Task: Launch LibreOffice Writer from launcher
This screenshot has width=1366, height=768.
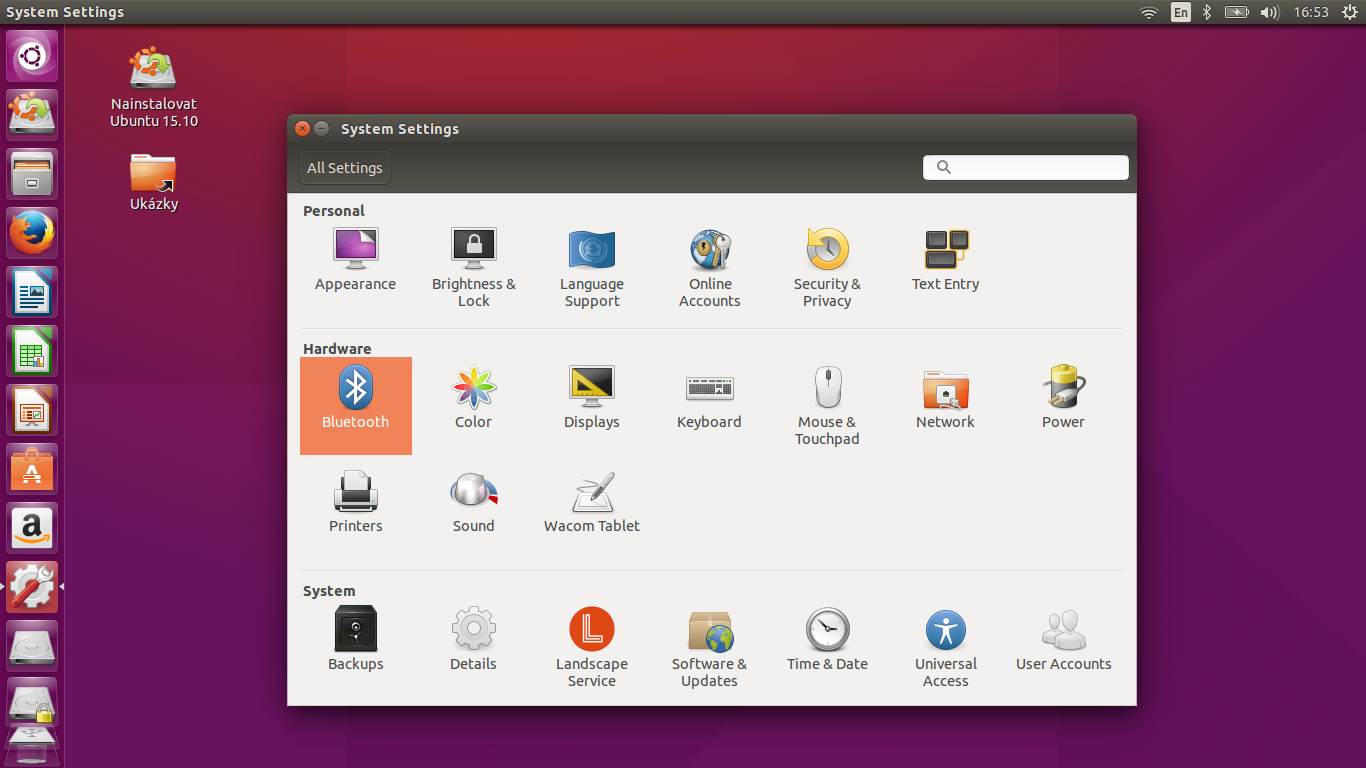Action: coord(33,292)
